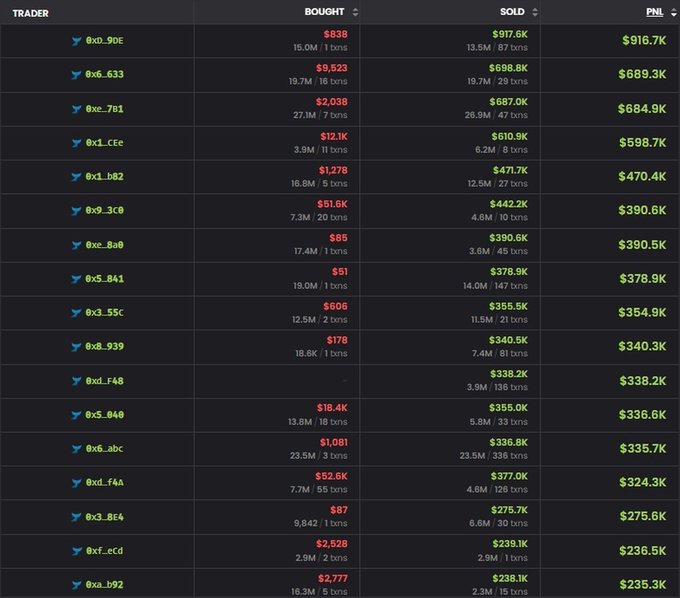Click the $378.9K PNL value

[643, 279]
